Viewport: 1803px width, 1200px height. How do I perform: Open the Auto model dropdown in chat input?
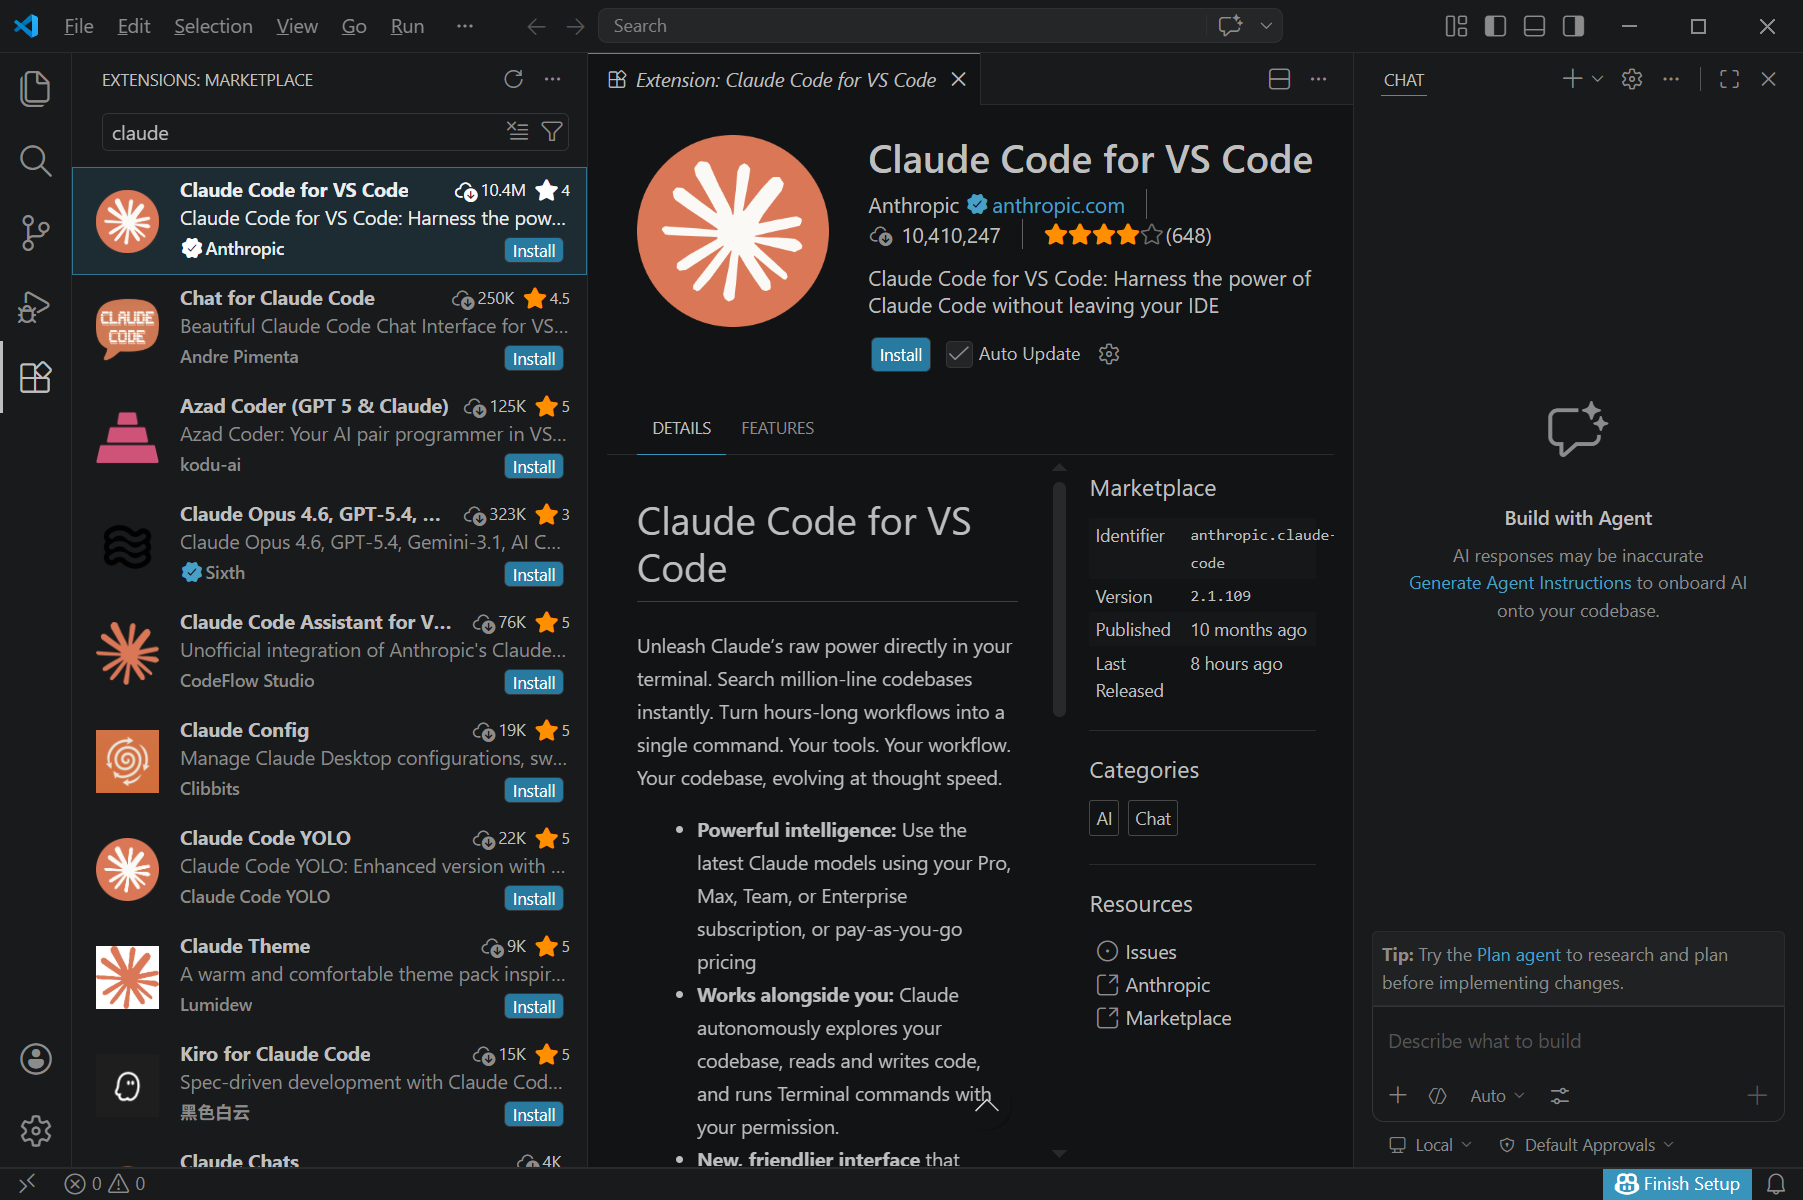pos(1495,1095)
